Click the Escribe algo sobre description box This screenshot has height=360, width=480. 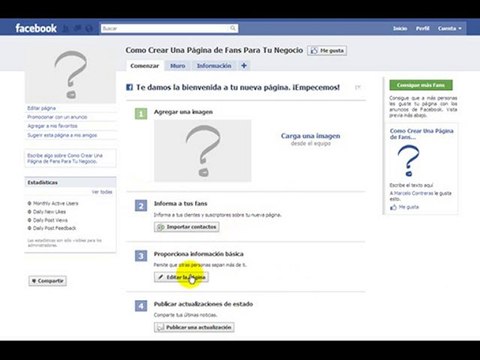tap(70, 158)
